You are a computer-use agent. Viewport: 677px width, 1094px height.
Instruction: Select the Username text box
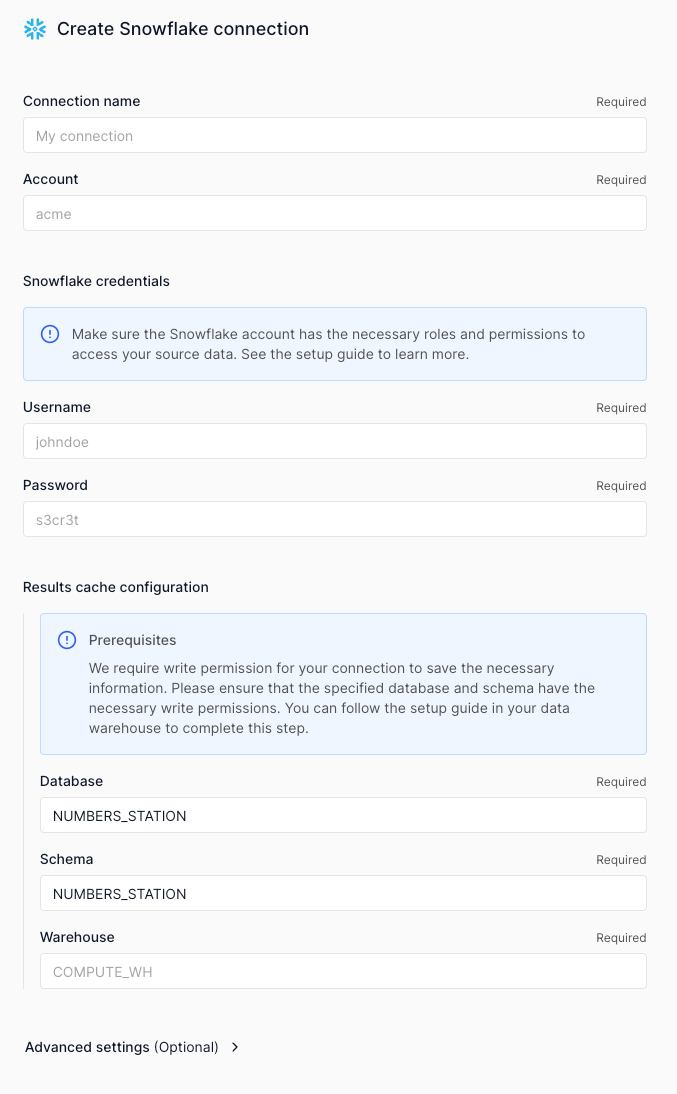point(334,441)
